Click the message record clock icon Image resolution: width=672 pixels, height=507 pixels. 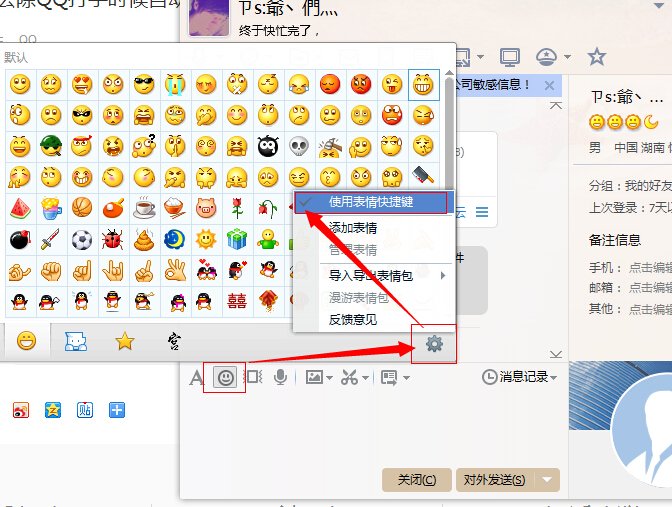tap(489, 377)
